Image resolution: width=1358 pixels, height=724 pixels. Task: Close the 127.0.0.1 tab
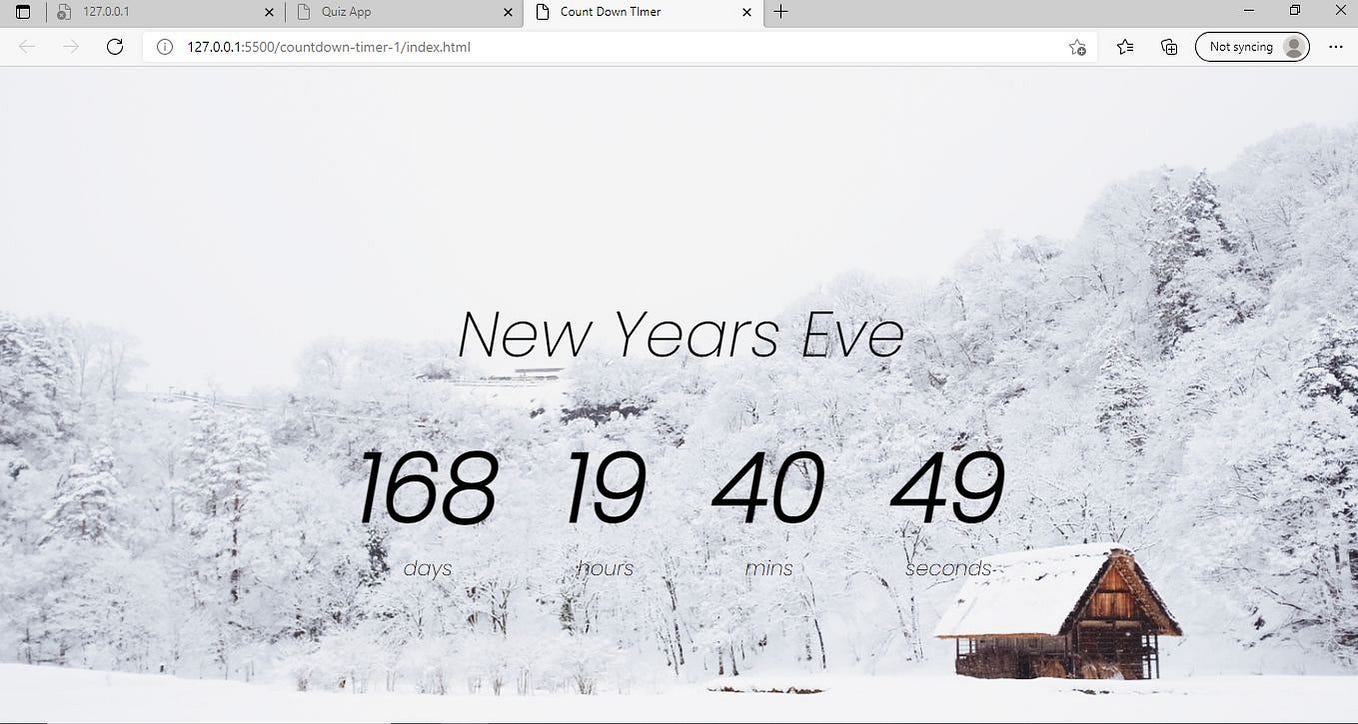click(x=268, y=12)
